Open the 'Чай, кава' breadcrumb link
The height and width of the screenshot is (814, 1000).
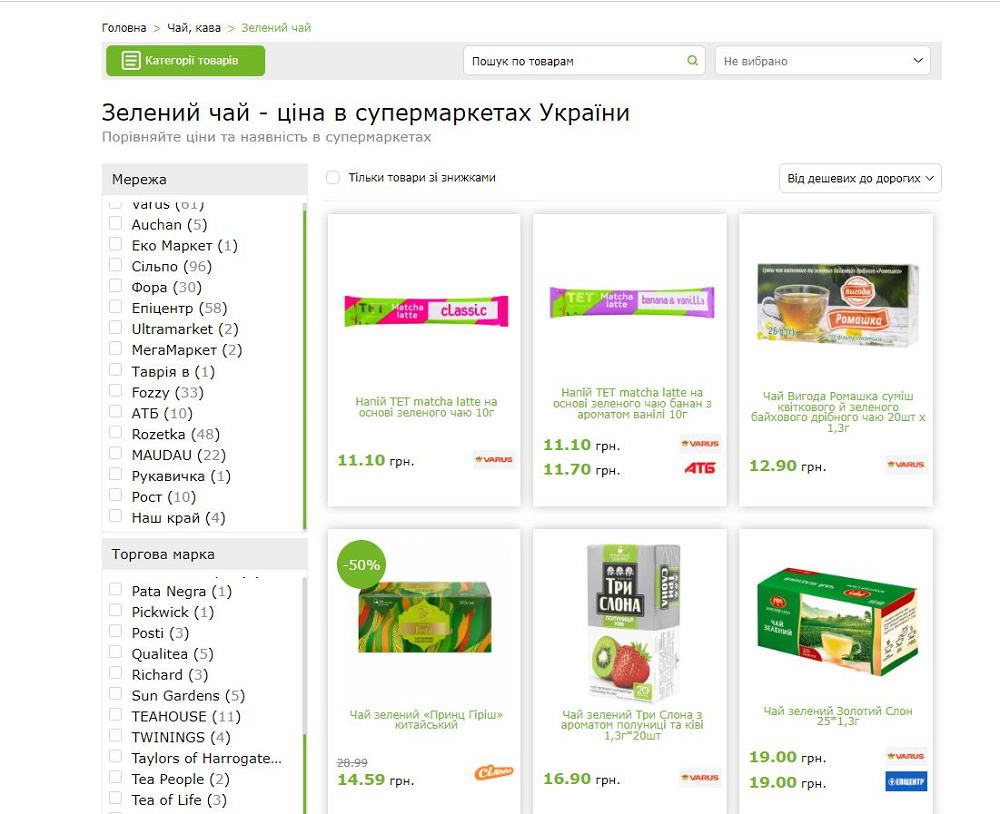click(x=194, y=28)
